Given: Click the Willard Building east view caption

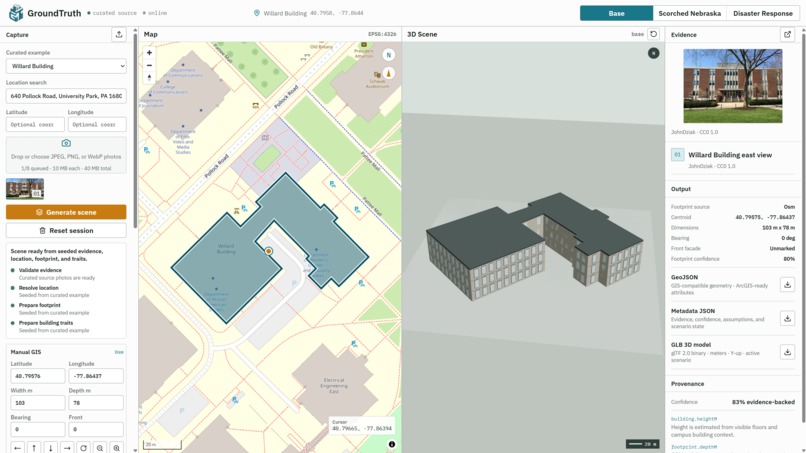Looking at the screenshot, I should click(x=730, y=155).
